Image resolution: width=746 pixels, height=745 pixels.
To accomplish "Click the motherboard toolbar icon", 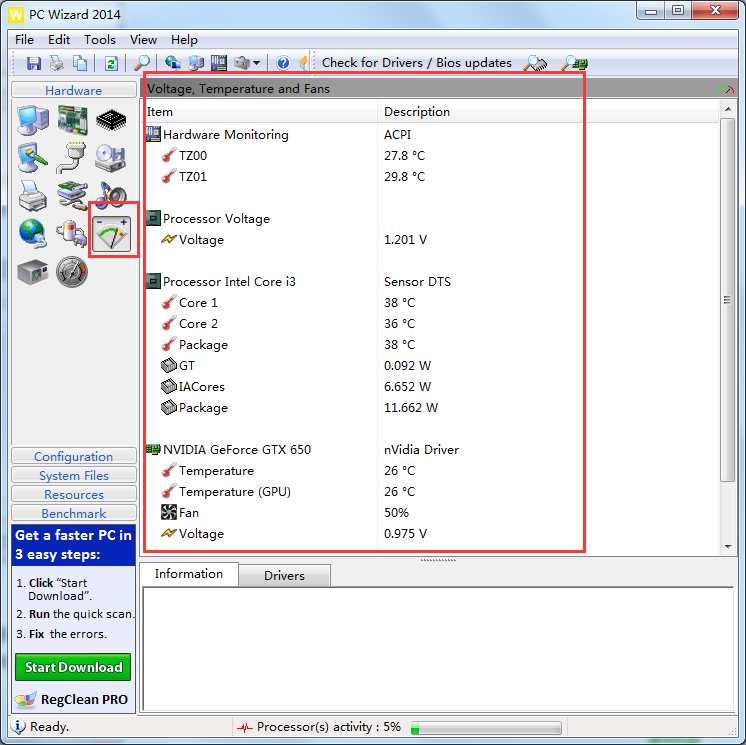I will point(218,63).
